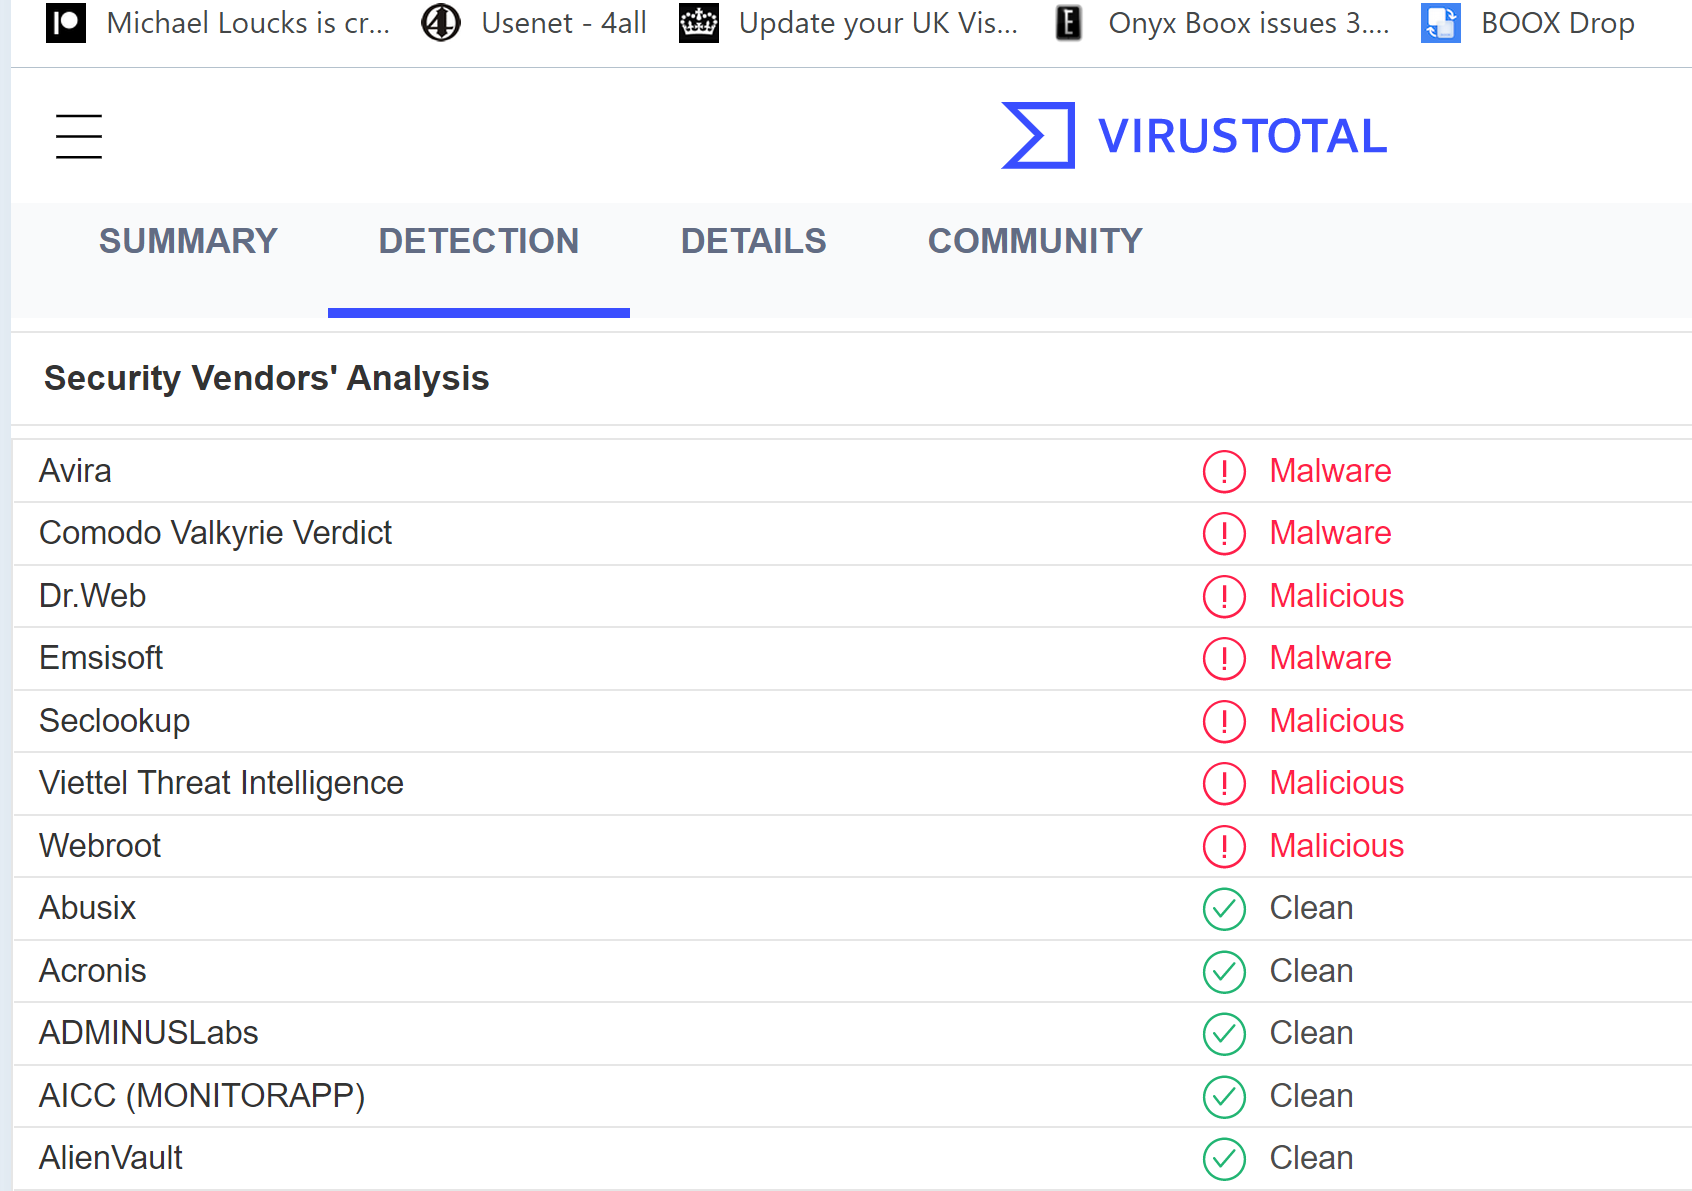Image resolution: width=1692 pixels, height=1191 pixels.
Task: Click the VirusTotal sigma logo icon
Action: click(x=1038, y=136)
